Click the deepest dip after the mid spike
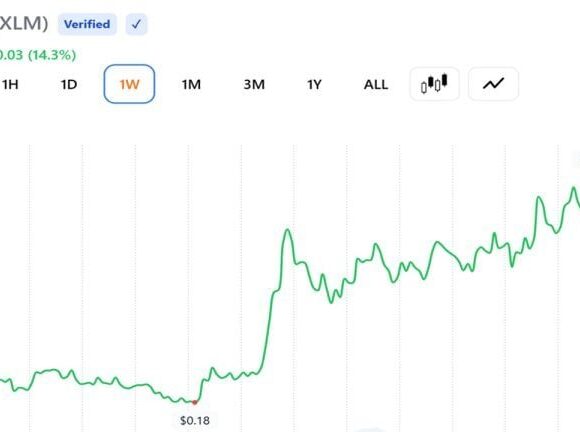The width and height of the screenshot is (580, 432). point(331,302)
